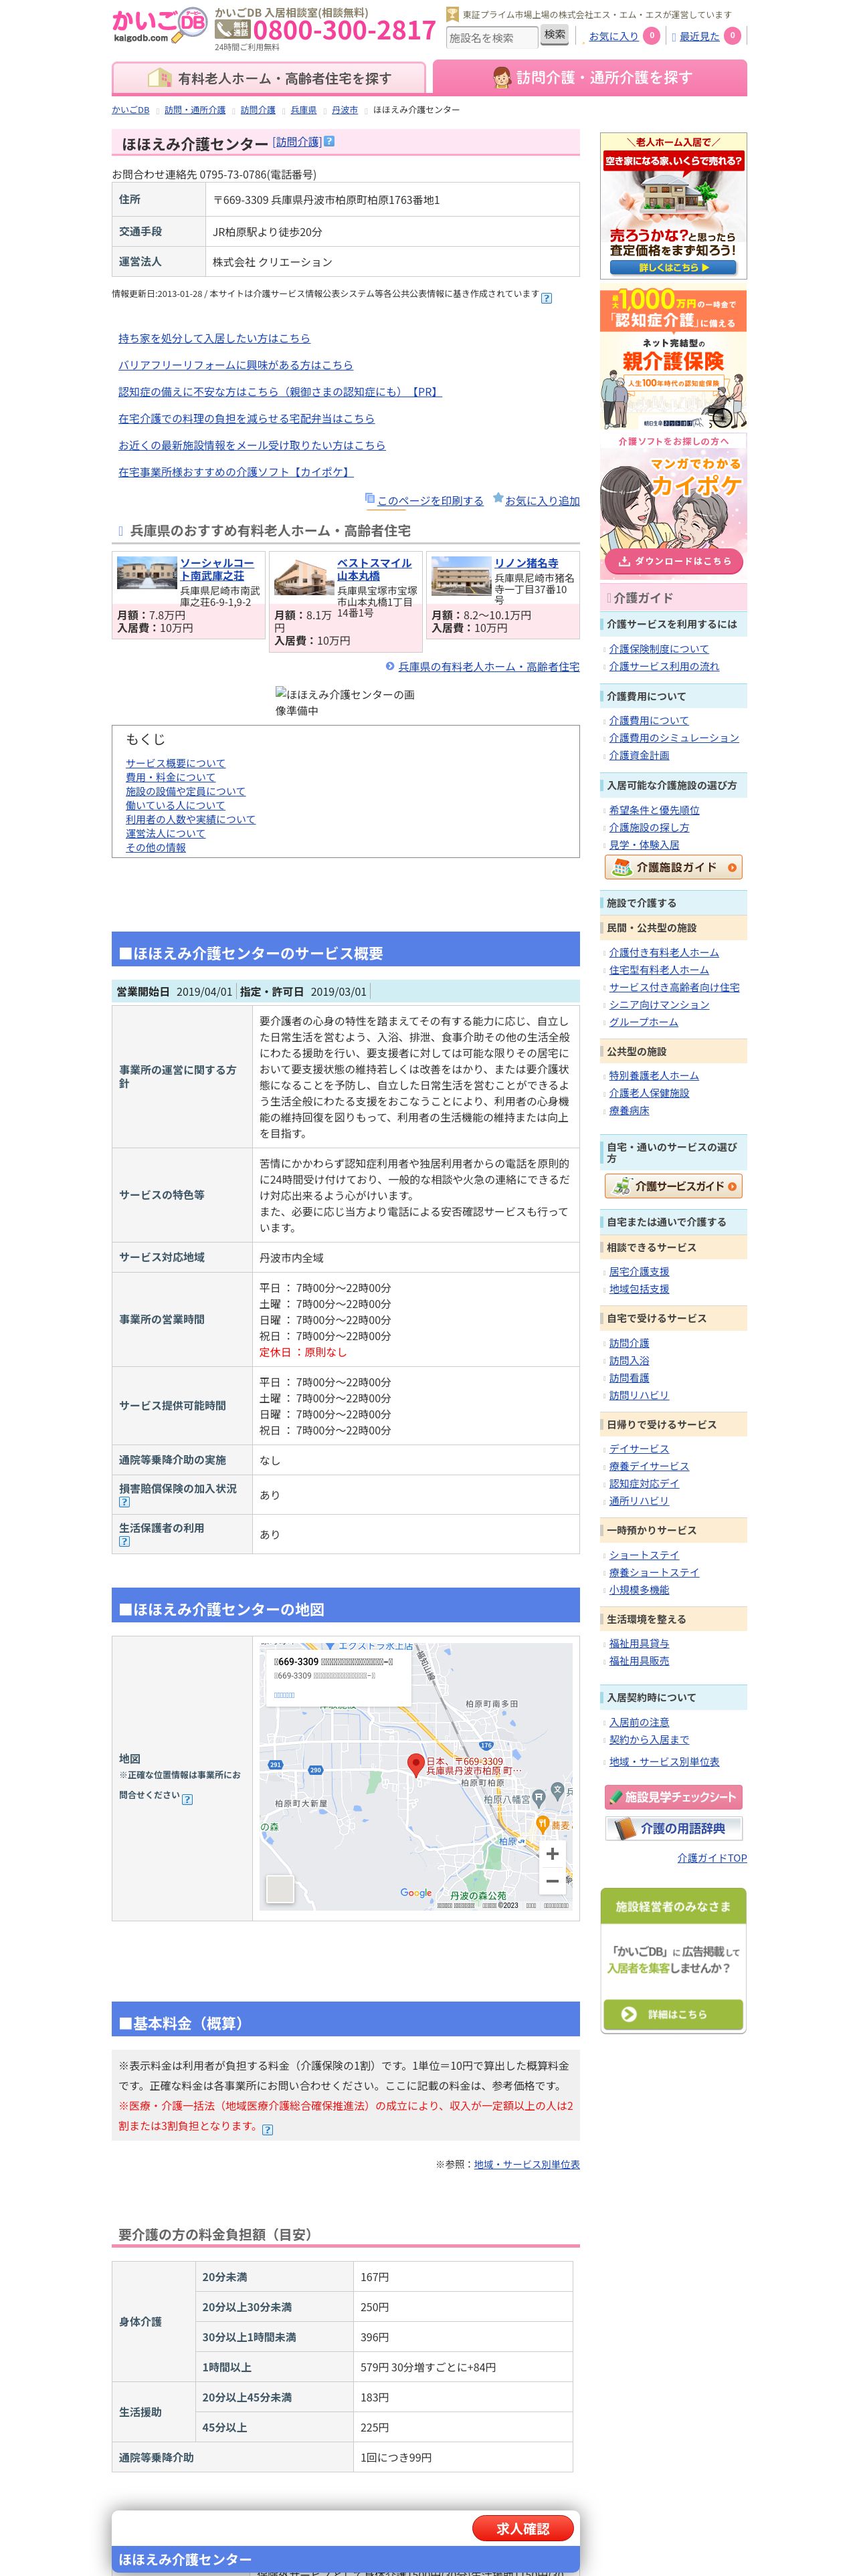Open 介護付き有料老人ホーム link
859x2576 pixels.
[x=664, y=953]
